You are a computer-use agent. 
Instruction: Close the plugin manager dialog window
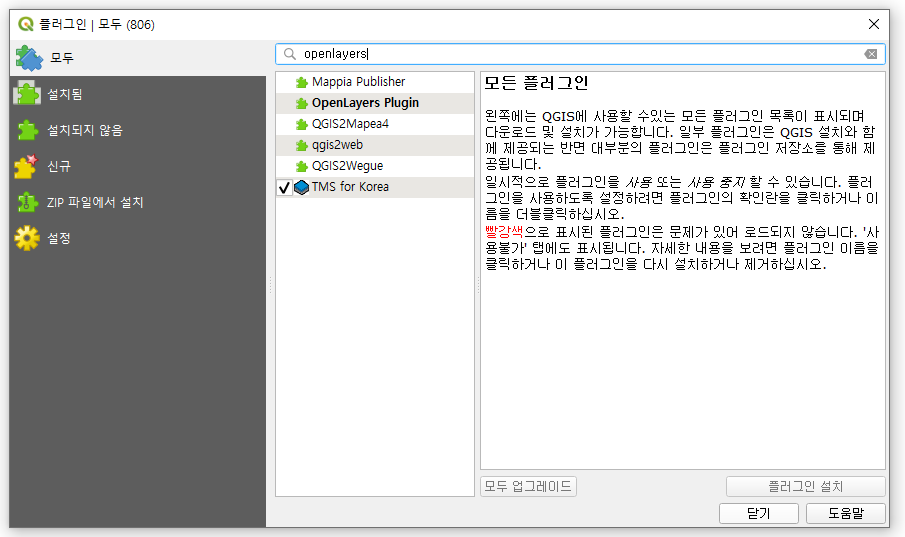[x=874, y=24]
